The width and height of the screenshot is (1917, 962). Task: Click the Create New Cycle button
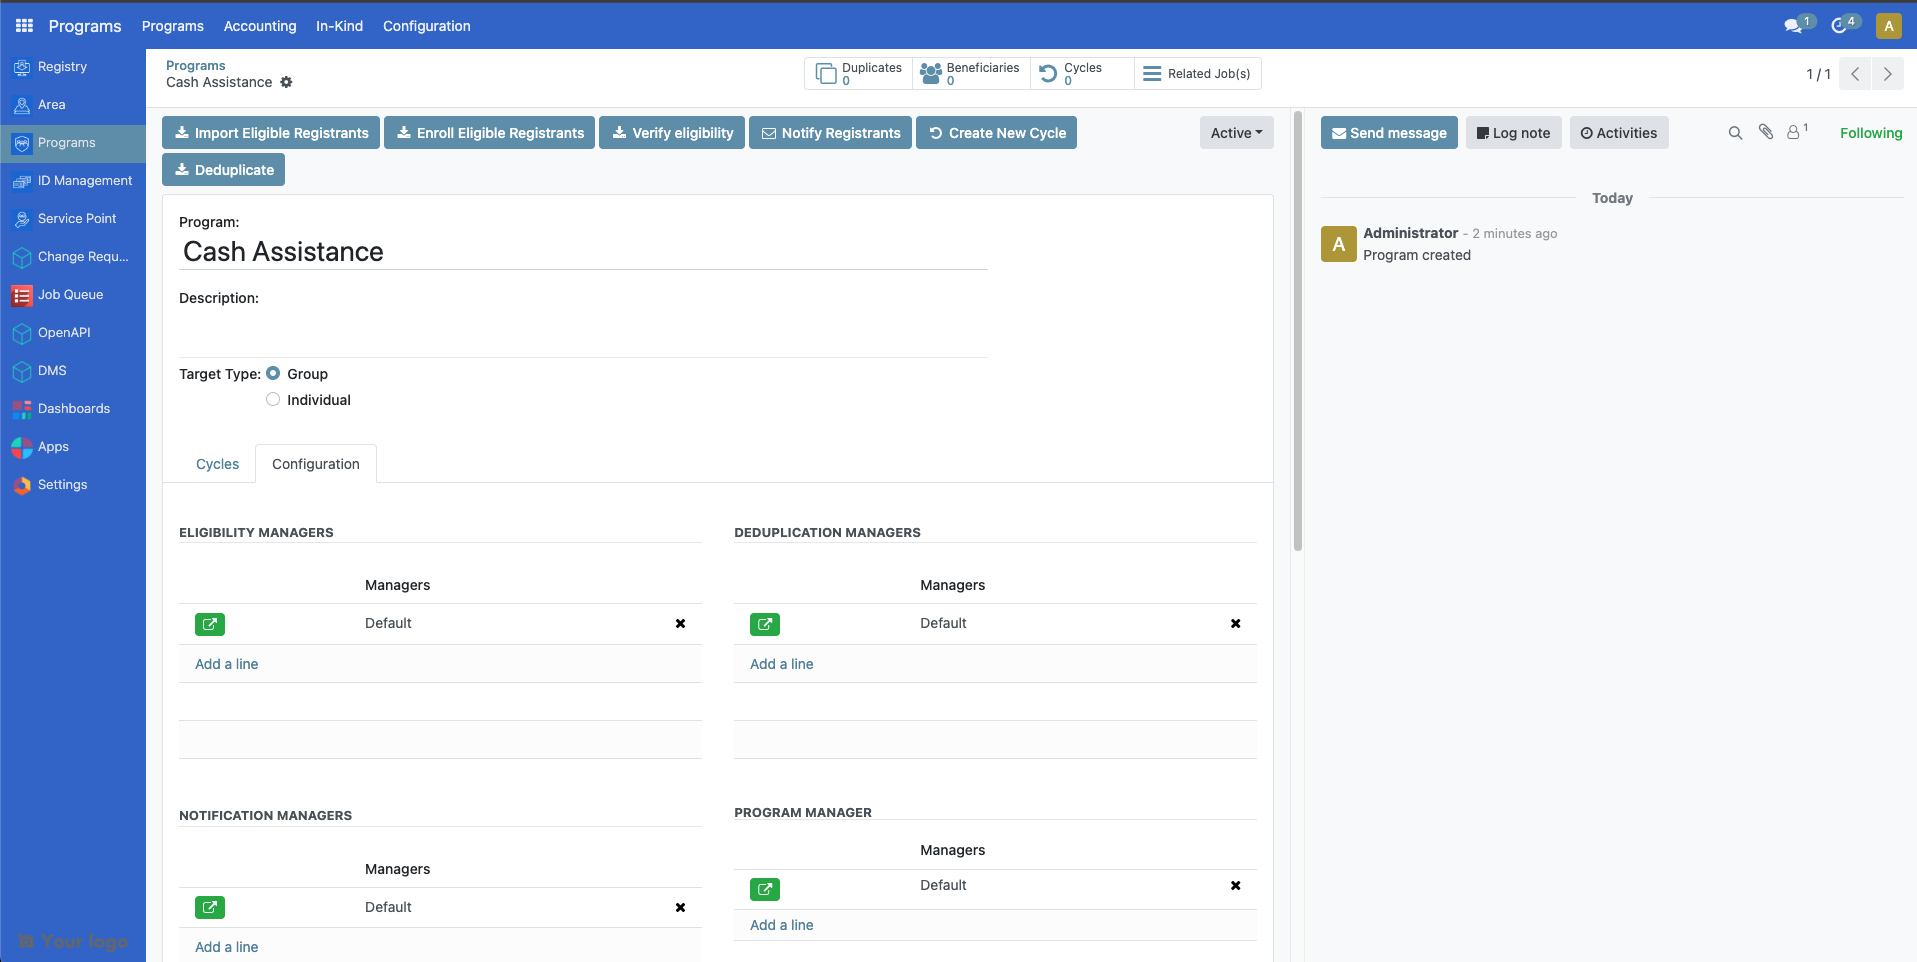click(996, 132)
